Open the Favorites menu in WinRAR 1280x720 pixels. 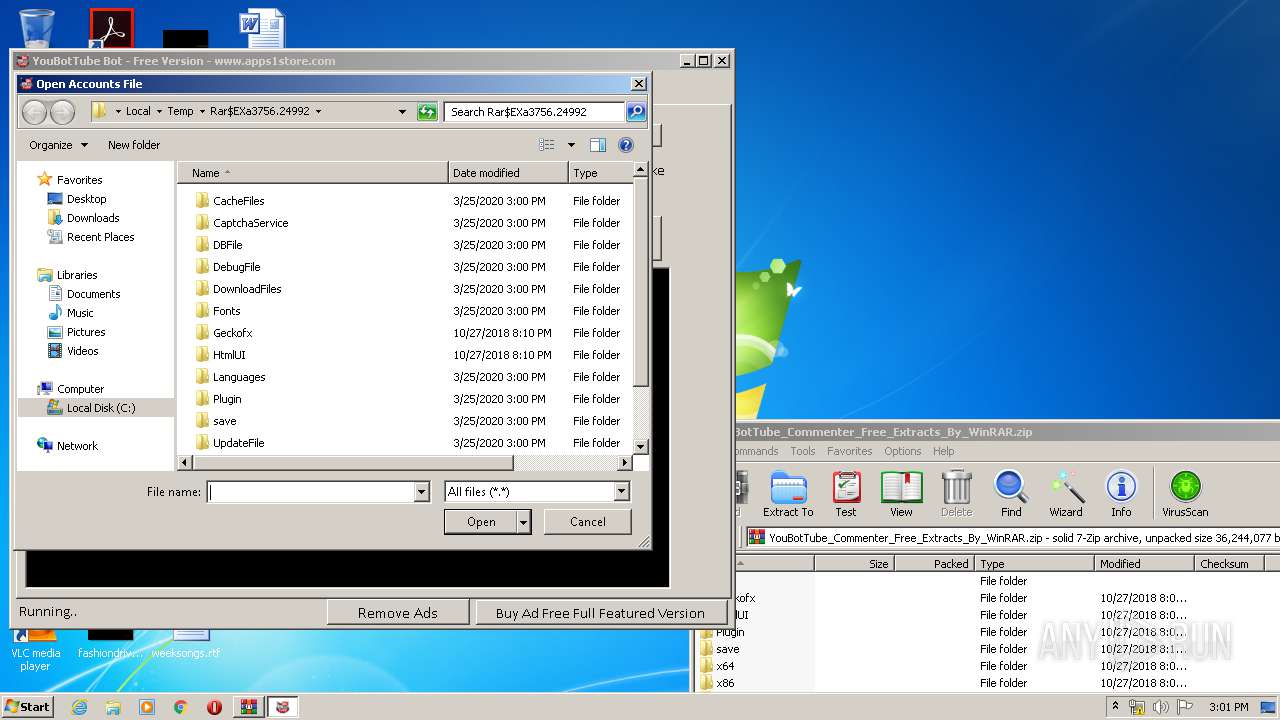point(849,451)
